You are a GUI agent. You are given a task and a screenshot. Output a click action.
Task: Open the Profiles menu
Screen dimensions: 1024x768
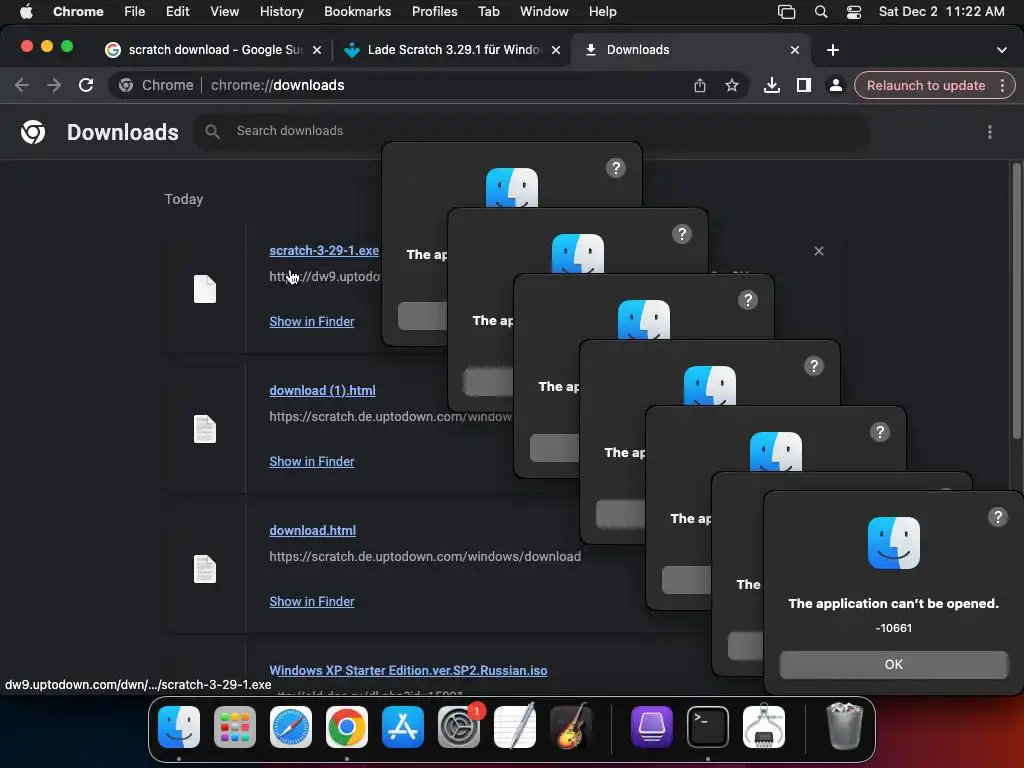pyautogui.click(x=434, y=12)
